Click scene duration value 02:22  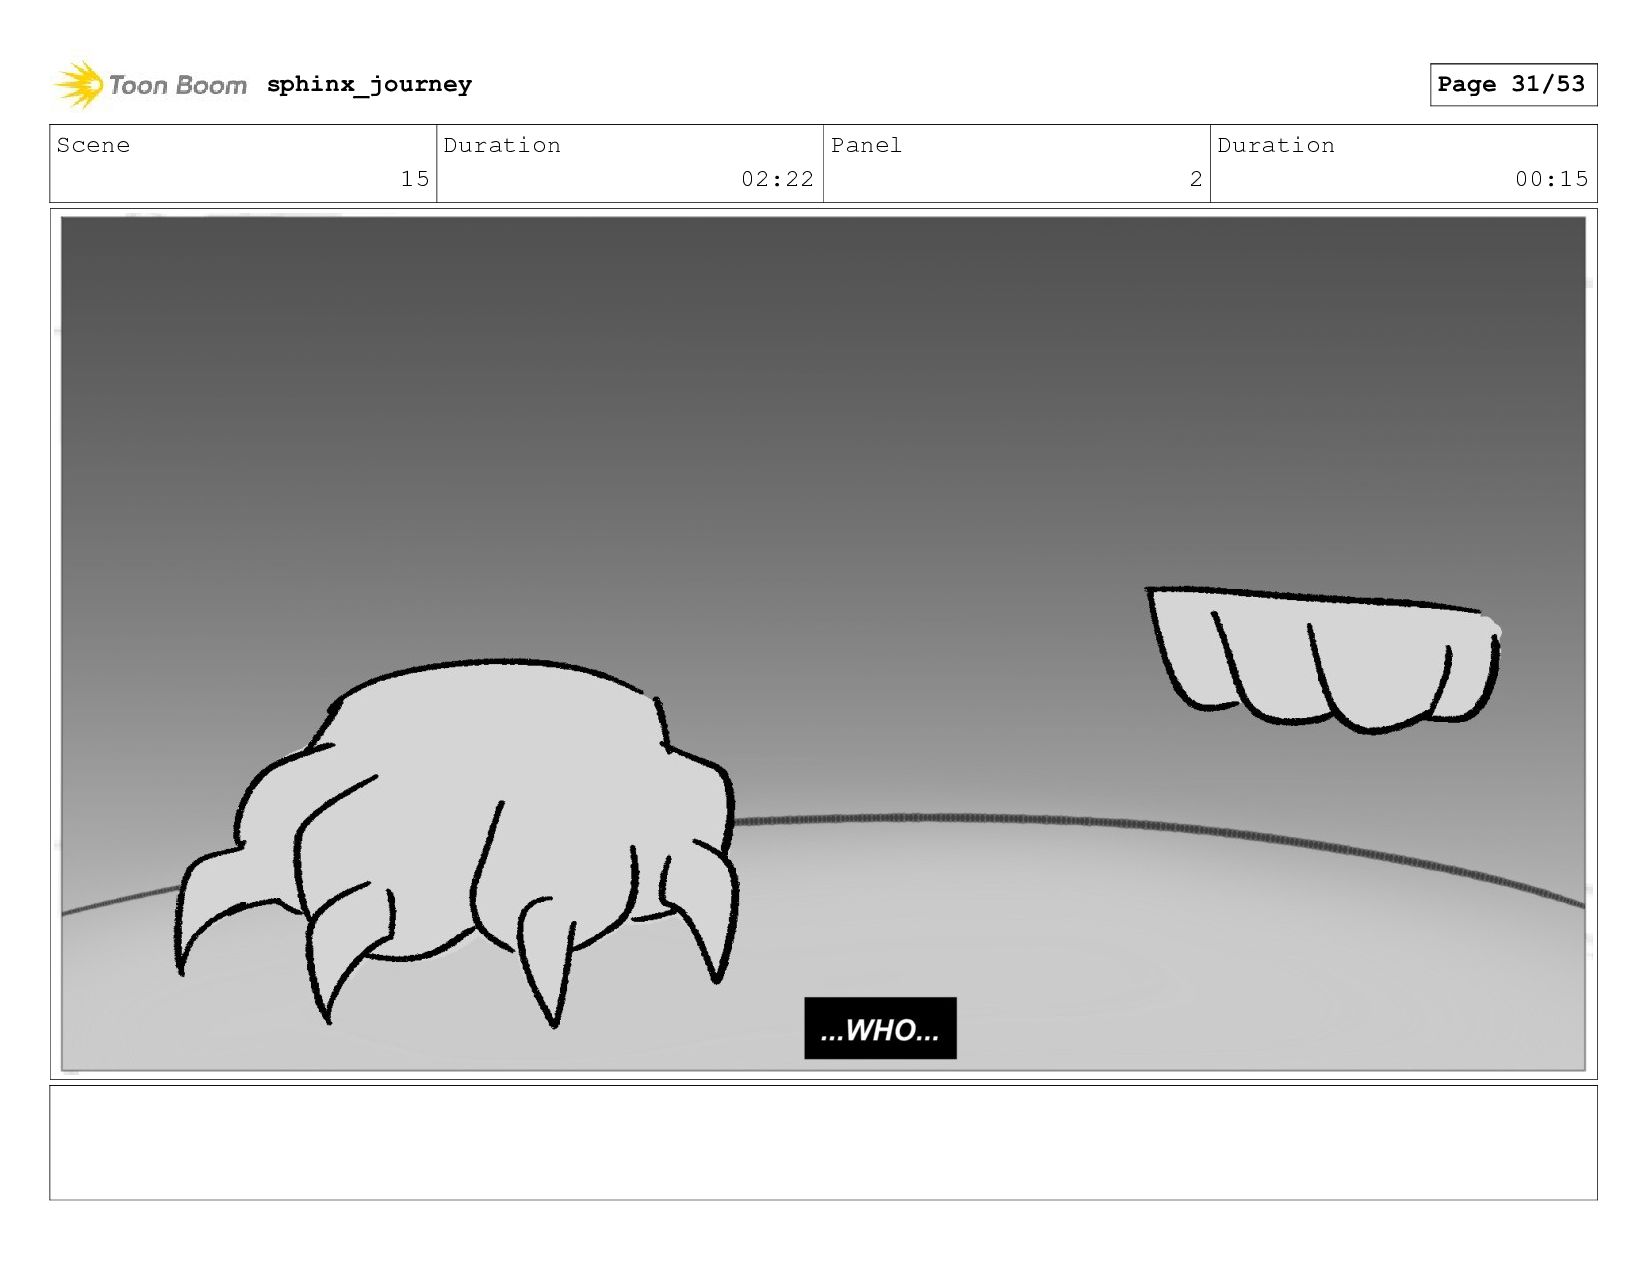click(x=777, y=179)
